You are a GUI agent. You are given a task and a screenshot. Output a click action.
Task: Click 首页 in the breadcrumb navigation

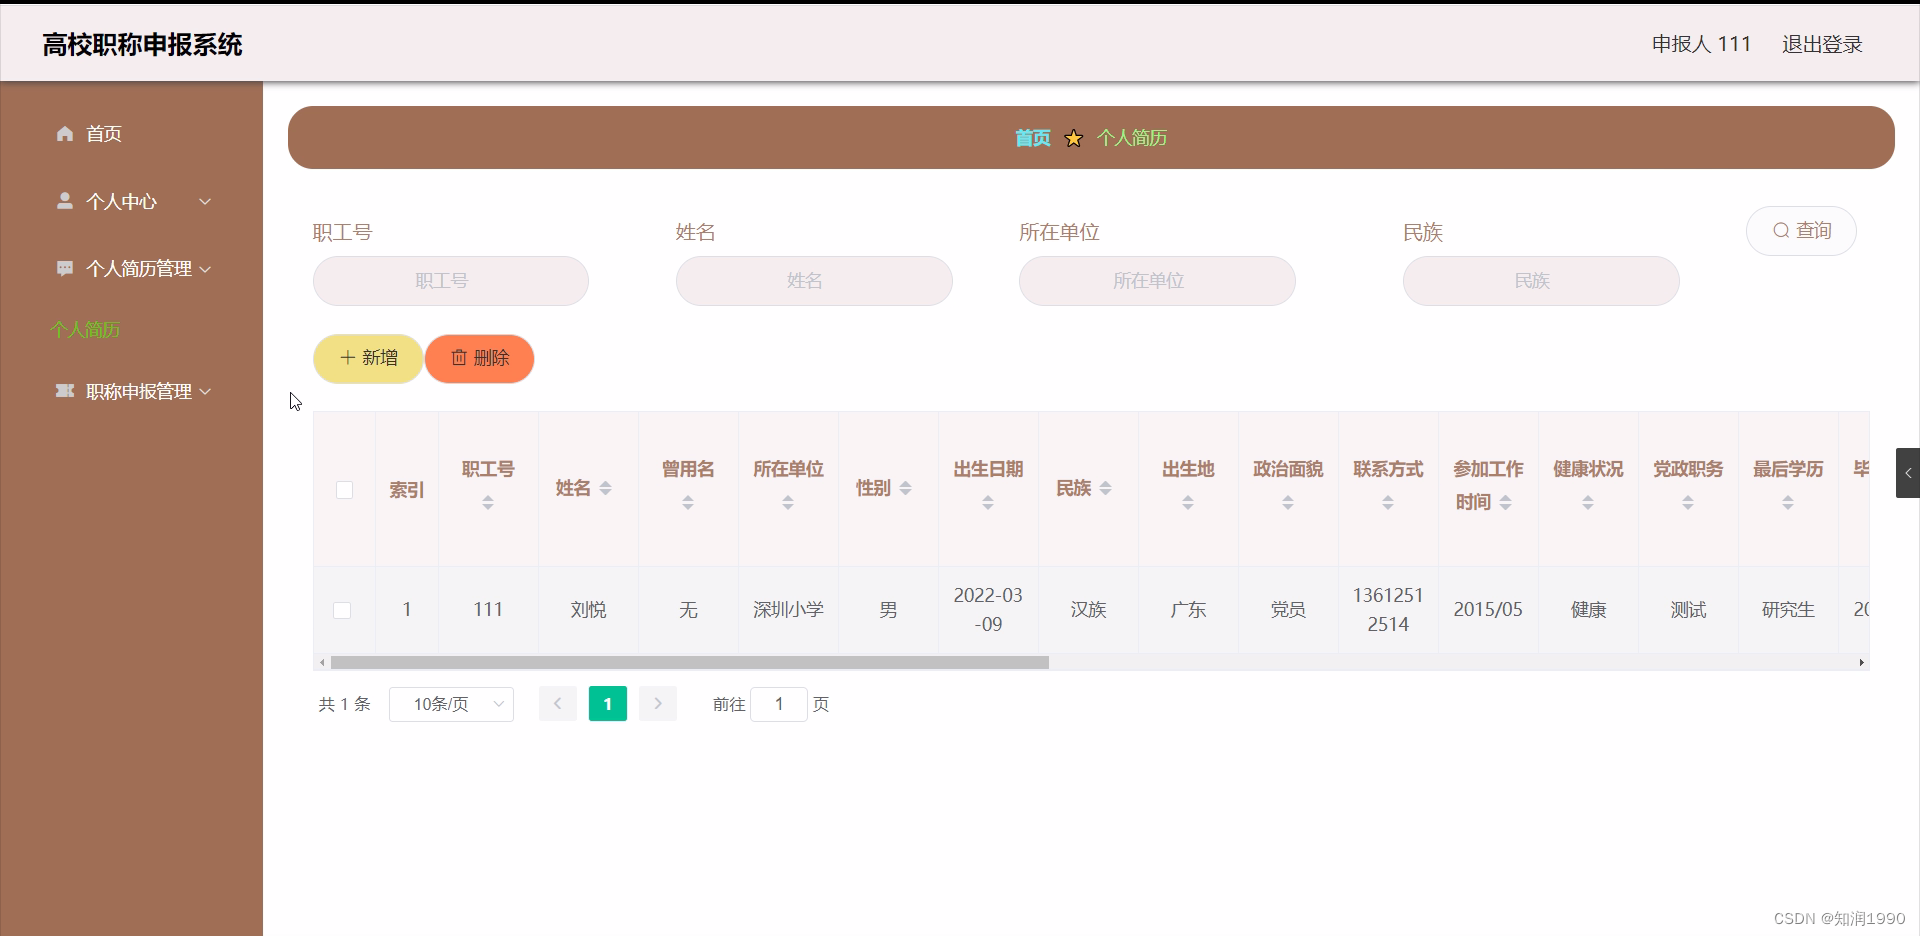1031,138
